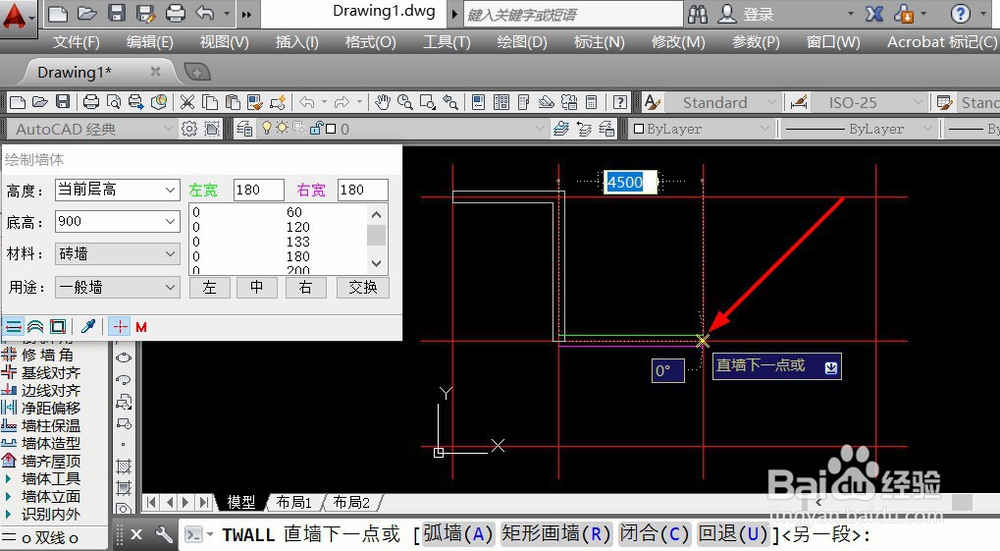Click the 右宽 input field with 180

(x=362, y=189)
